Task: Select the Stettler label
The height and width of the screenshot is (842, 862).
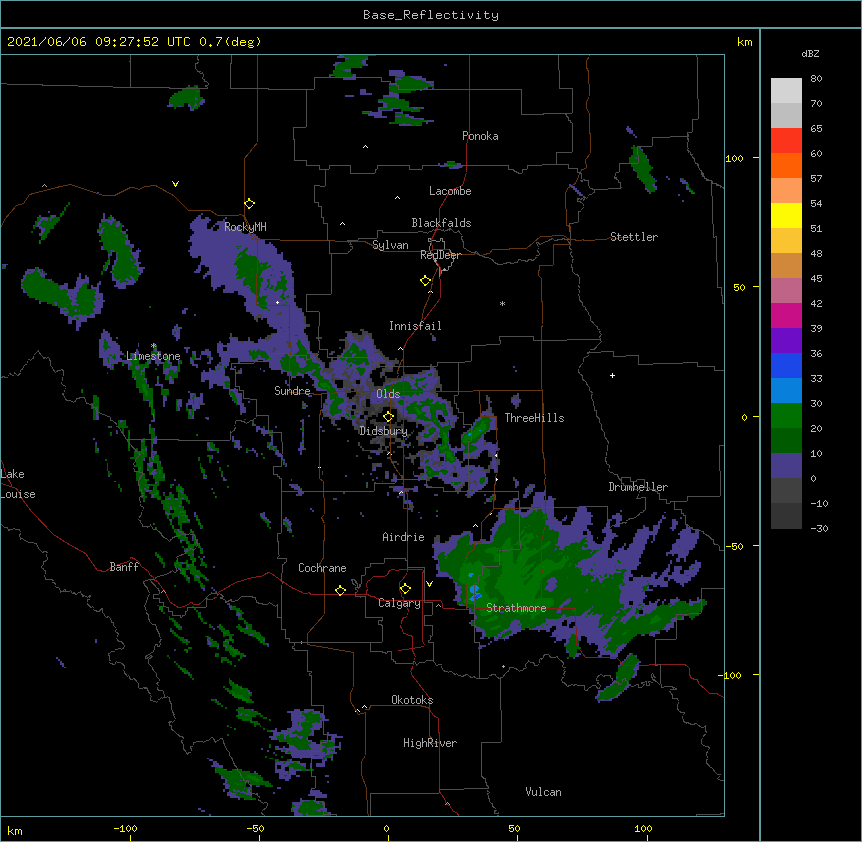Action: tap(634, 237)
